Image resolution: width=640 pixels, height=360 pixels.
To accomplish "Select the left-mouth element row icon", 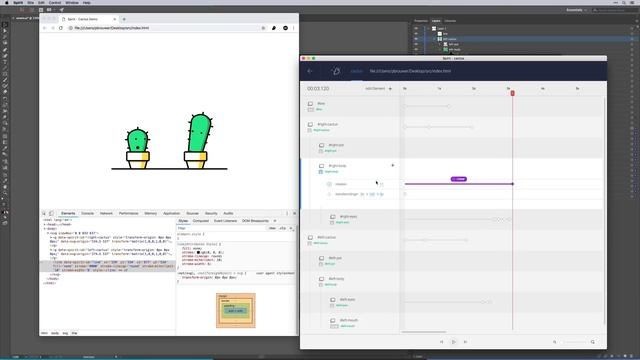I will coord(333,321).
